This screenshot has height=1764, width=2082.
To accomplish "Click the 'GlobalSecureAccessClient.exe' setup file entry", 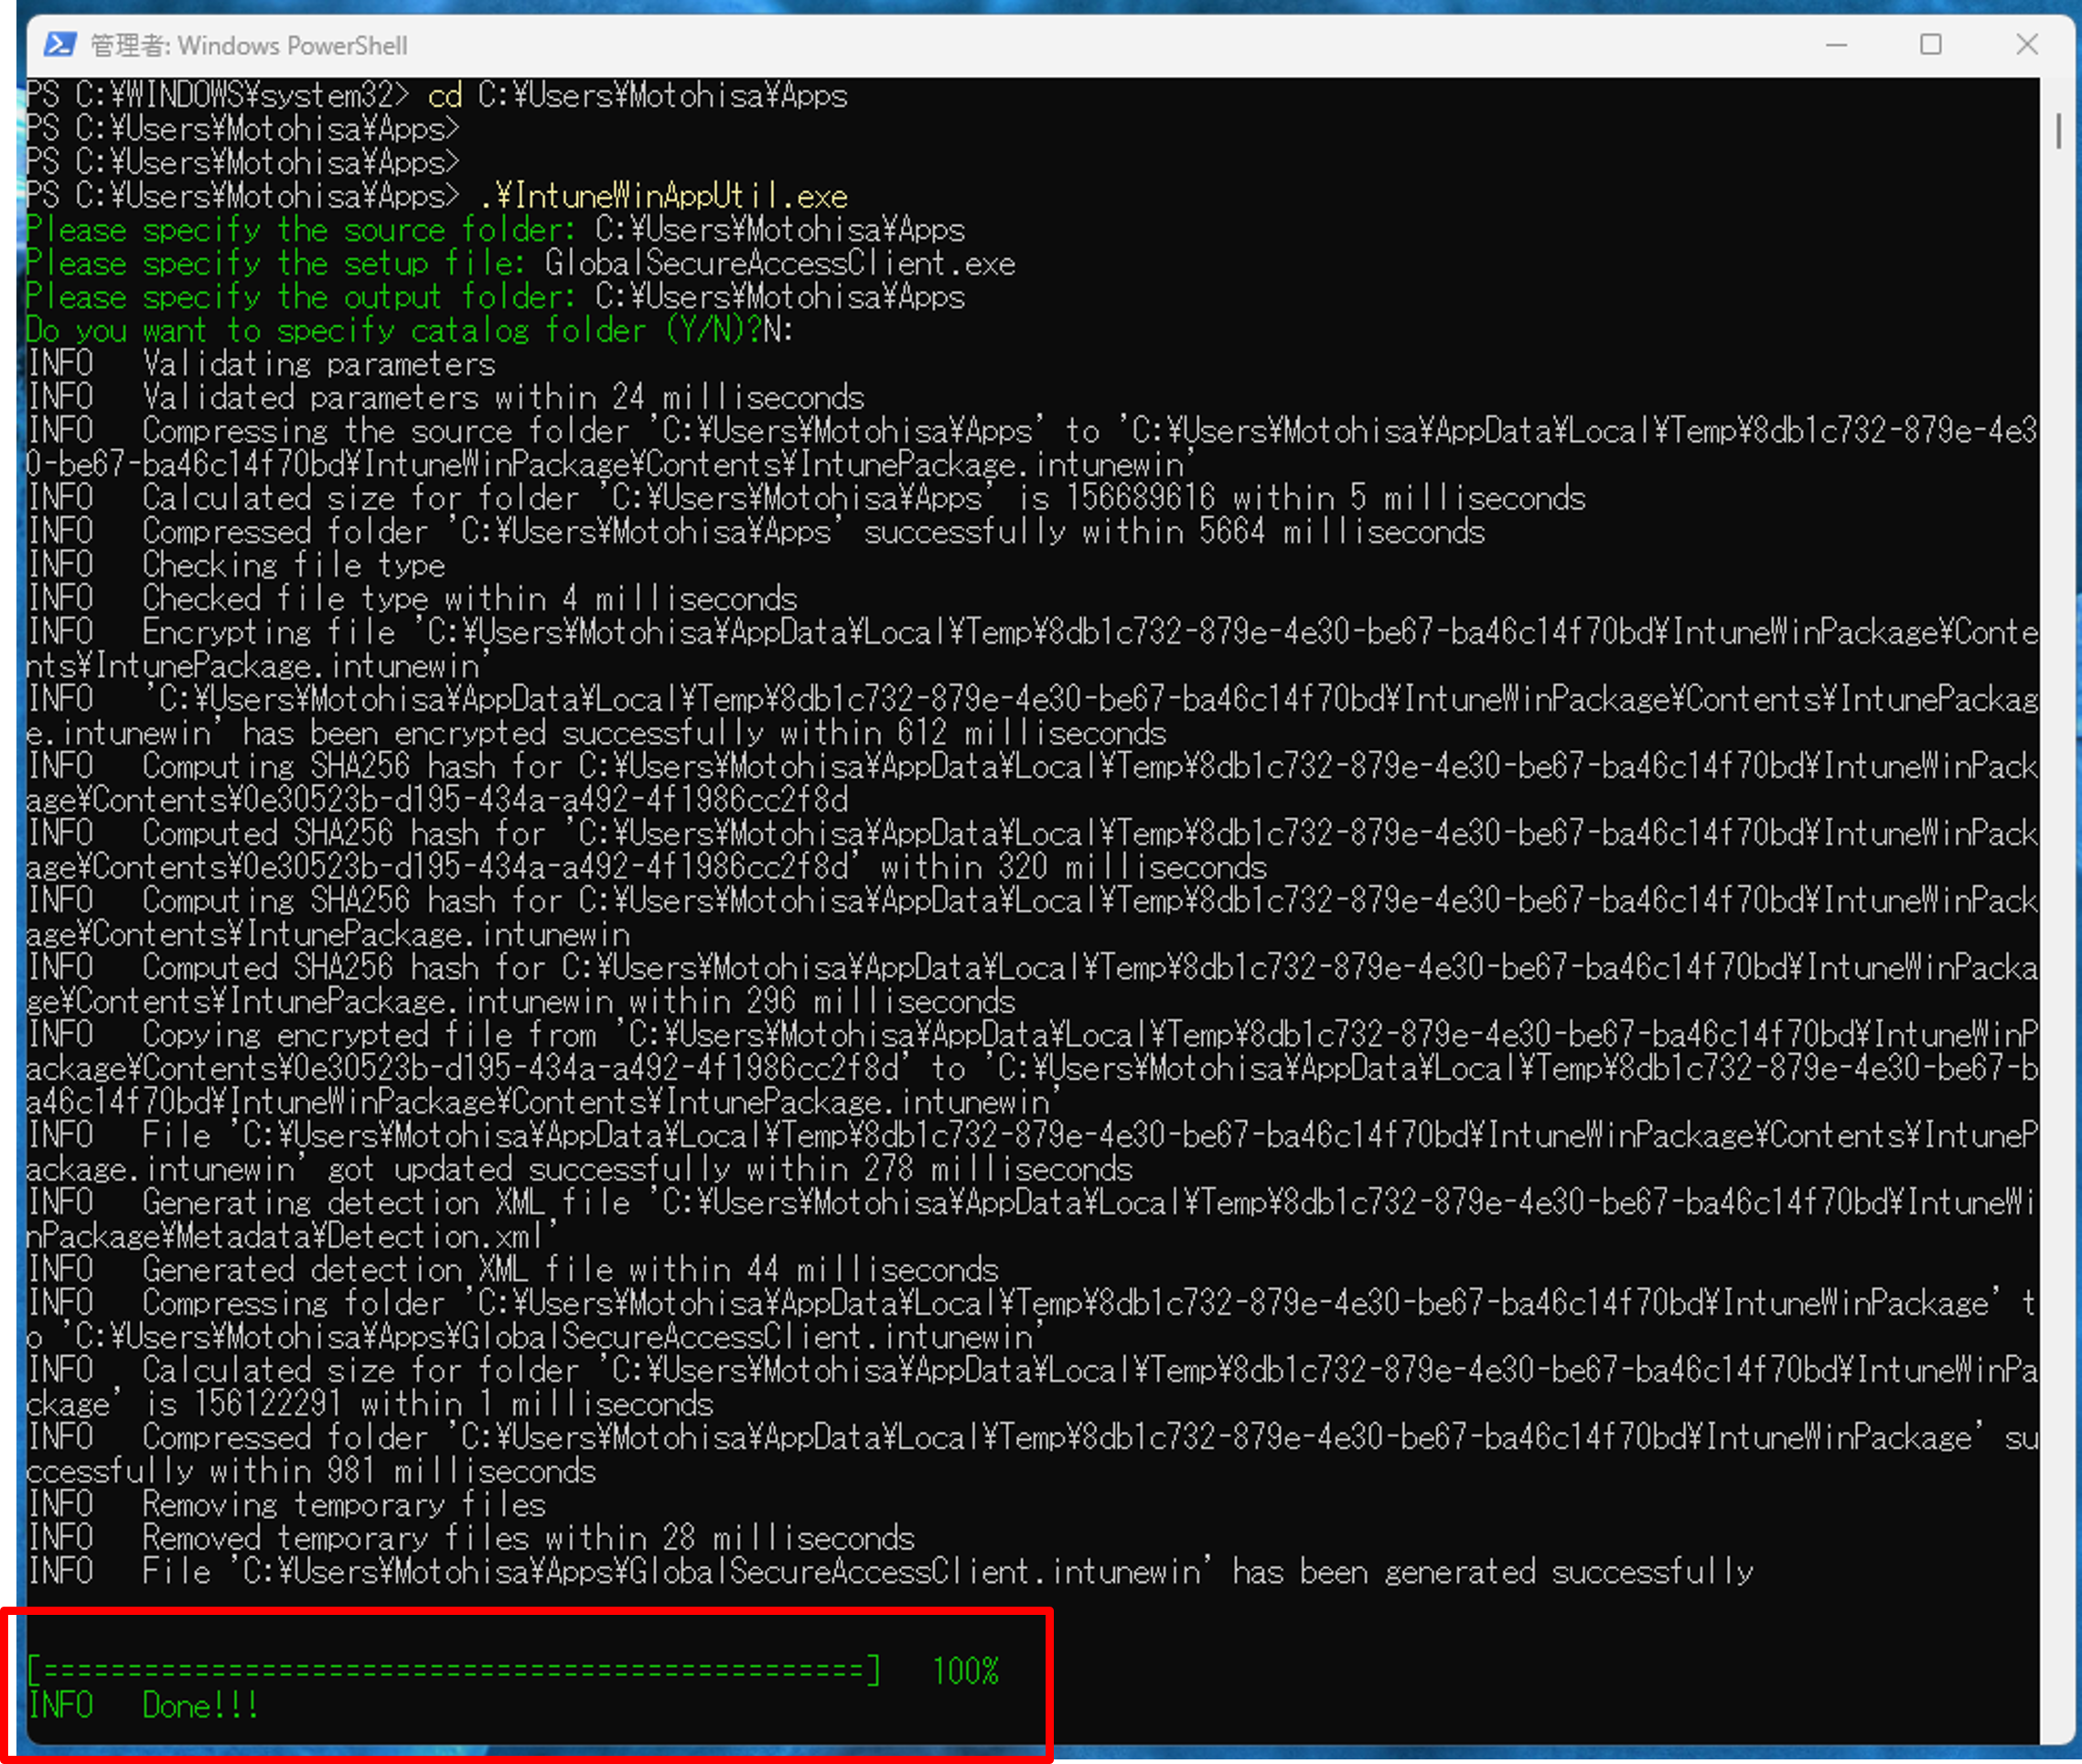I will pos(779,264).
